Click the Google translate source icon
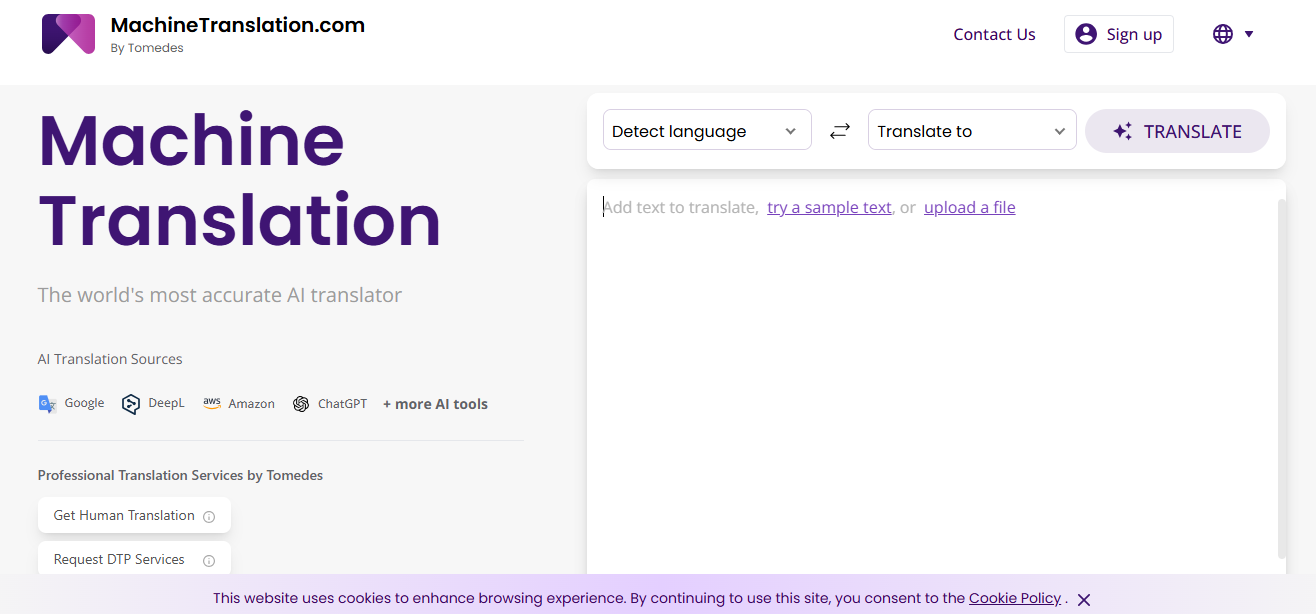The height and width of the screenshot is (614, 1316). [x=47, y=404]
